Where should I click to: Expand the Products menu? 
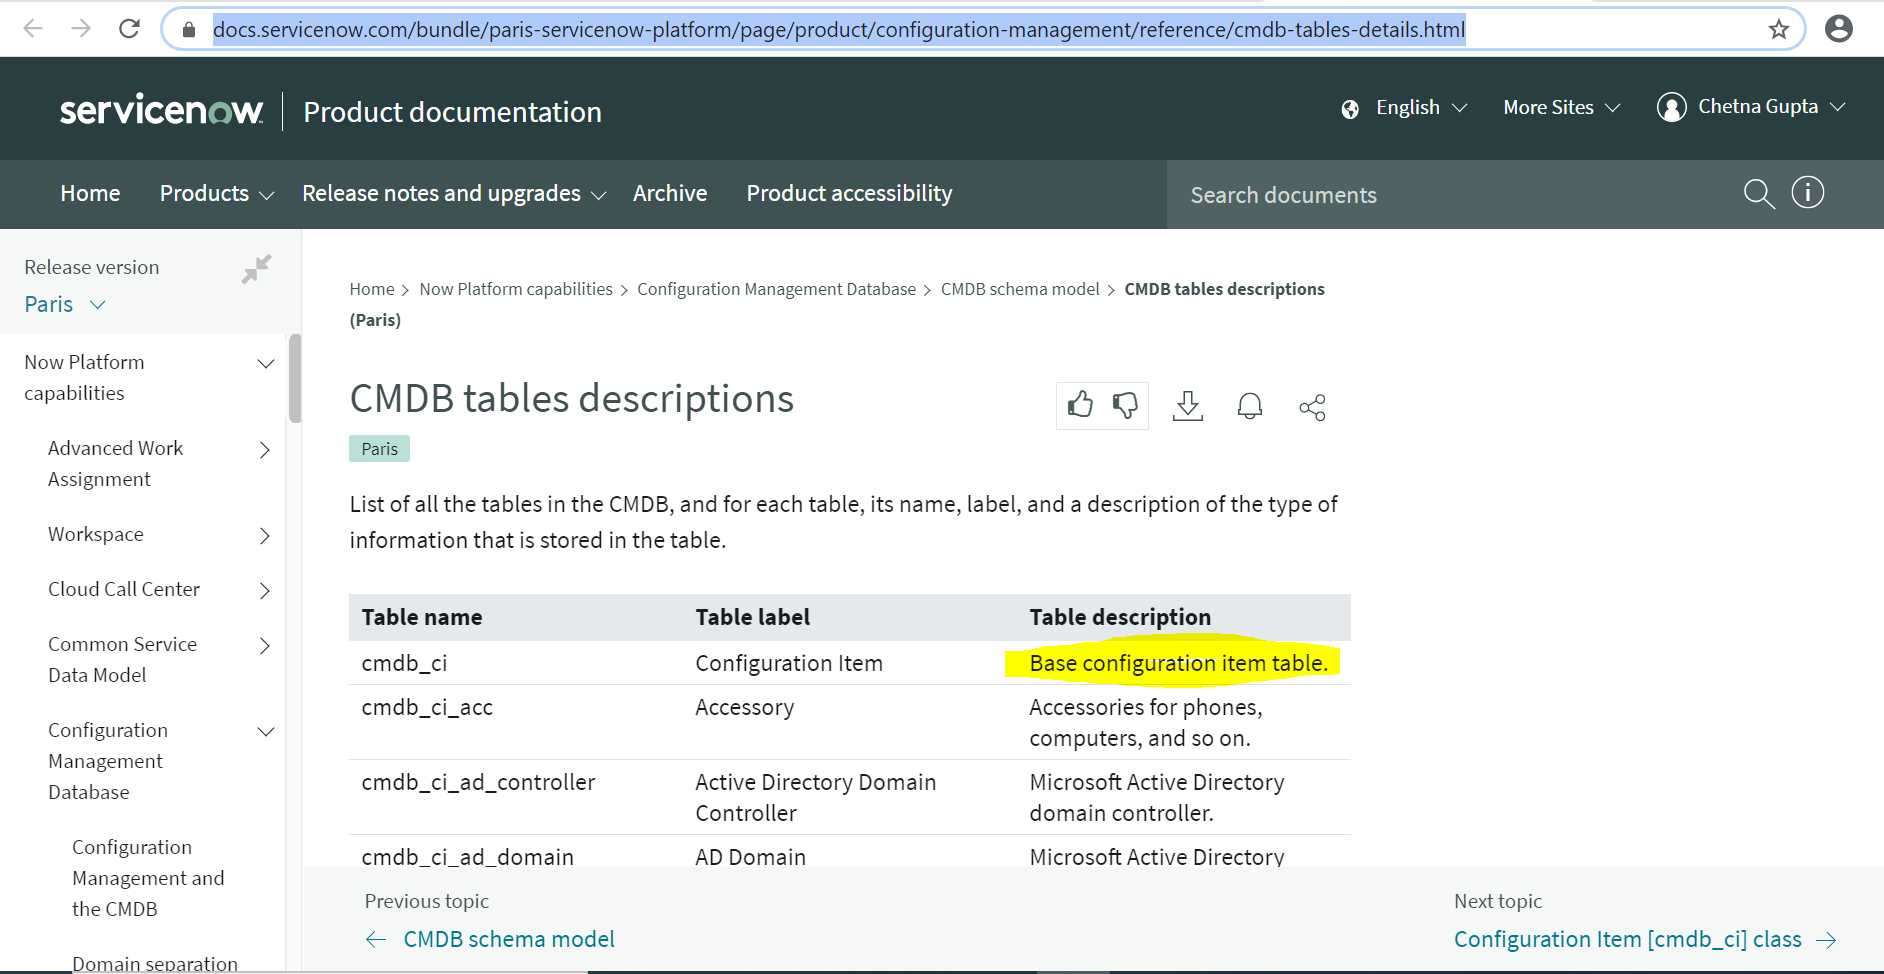(x=216, y=193)
